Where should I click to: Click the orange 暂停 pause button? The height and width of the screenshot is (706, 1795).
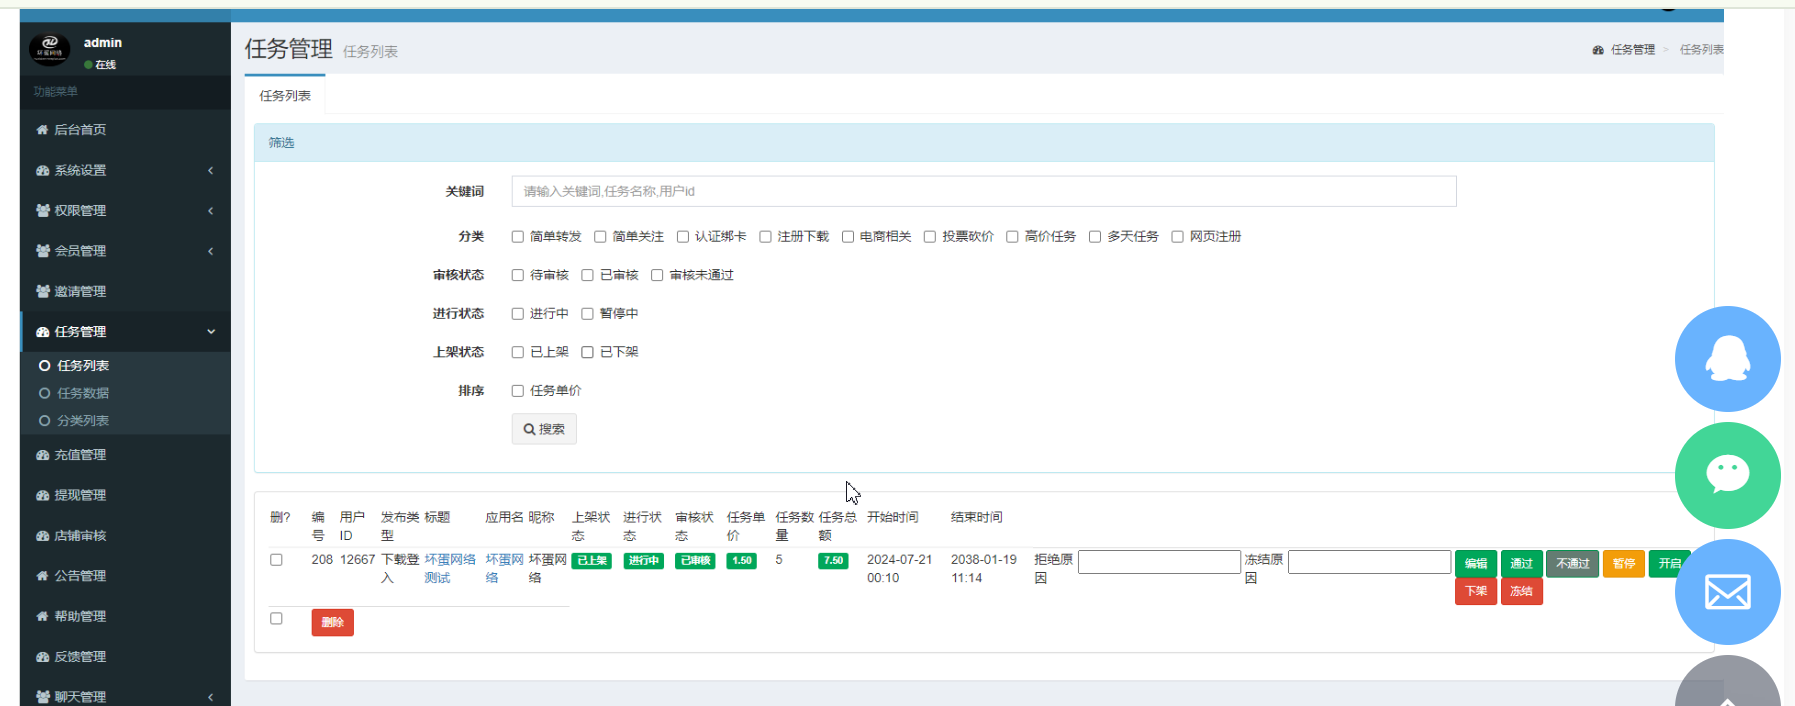1624,564
